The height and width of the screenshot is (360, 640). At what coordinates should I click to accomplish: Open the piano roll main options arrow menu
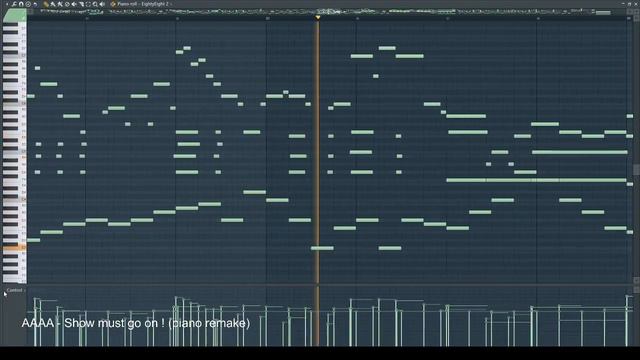pos(7,4)
